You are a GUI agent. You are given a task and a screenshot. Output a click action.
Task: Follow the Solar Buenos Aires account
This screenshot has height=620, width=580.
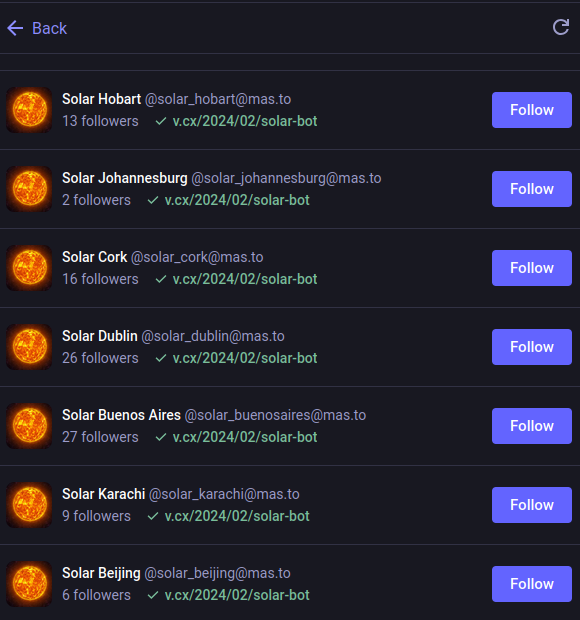click(532, 426)
